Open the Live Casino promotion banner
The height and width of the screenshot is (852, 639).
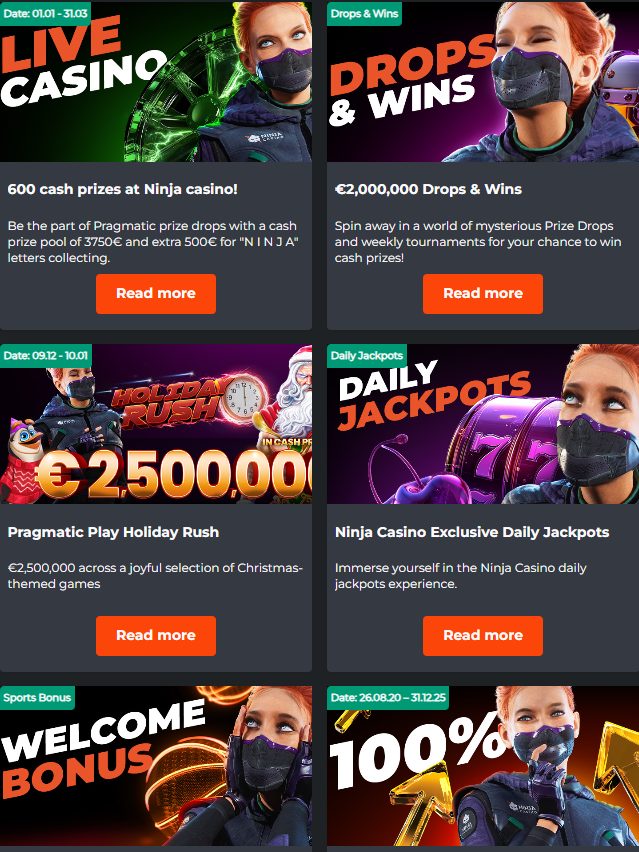coord(156,82)
